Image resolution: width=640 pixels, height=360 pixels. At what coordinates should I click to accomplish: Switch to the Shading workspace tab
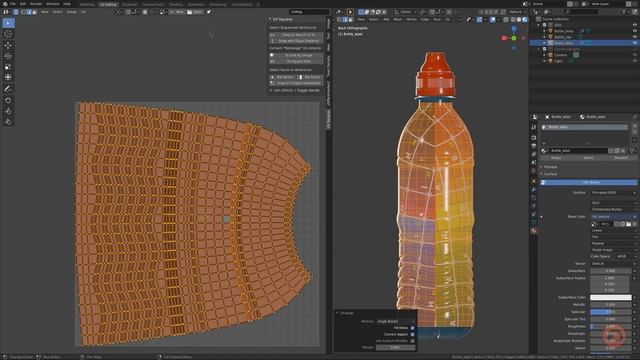tap(176, 4)
